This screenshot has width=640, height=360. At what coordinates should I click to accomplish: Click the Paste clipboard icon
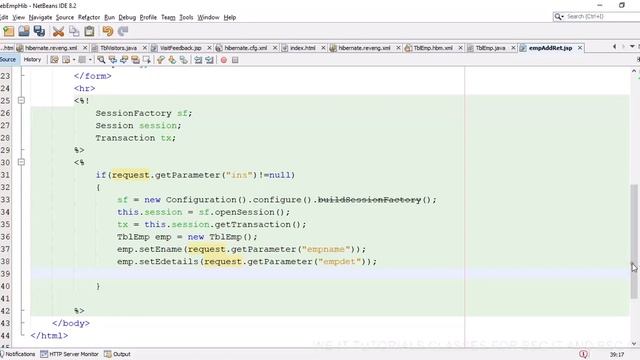click(89, 31)
